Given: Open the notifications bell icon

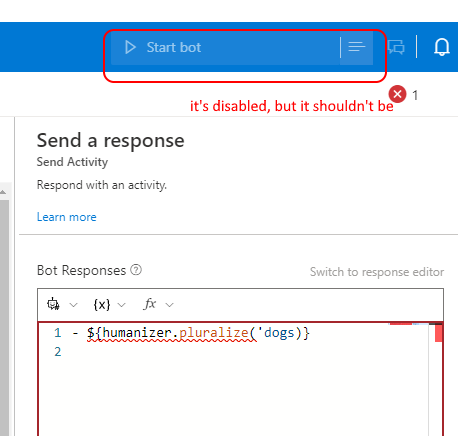Looking at the screenshot, I should coord(442,47).
